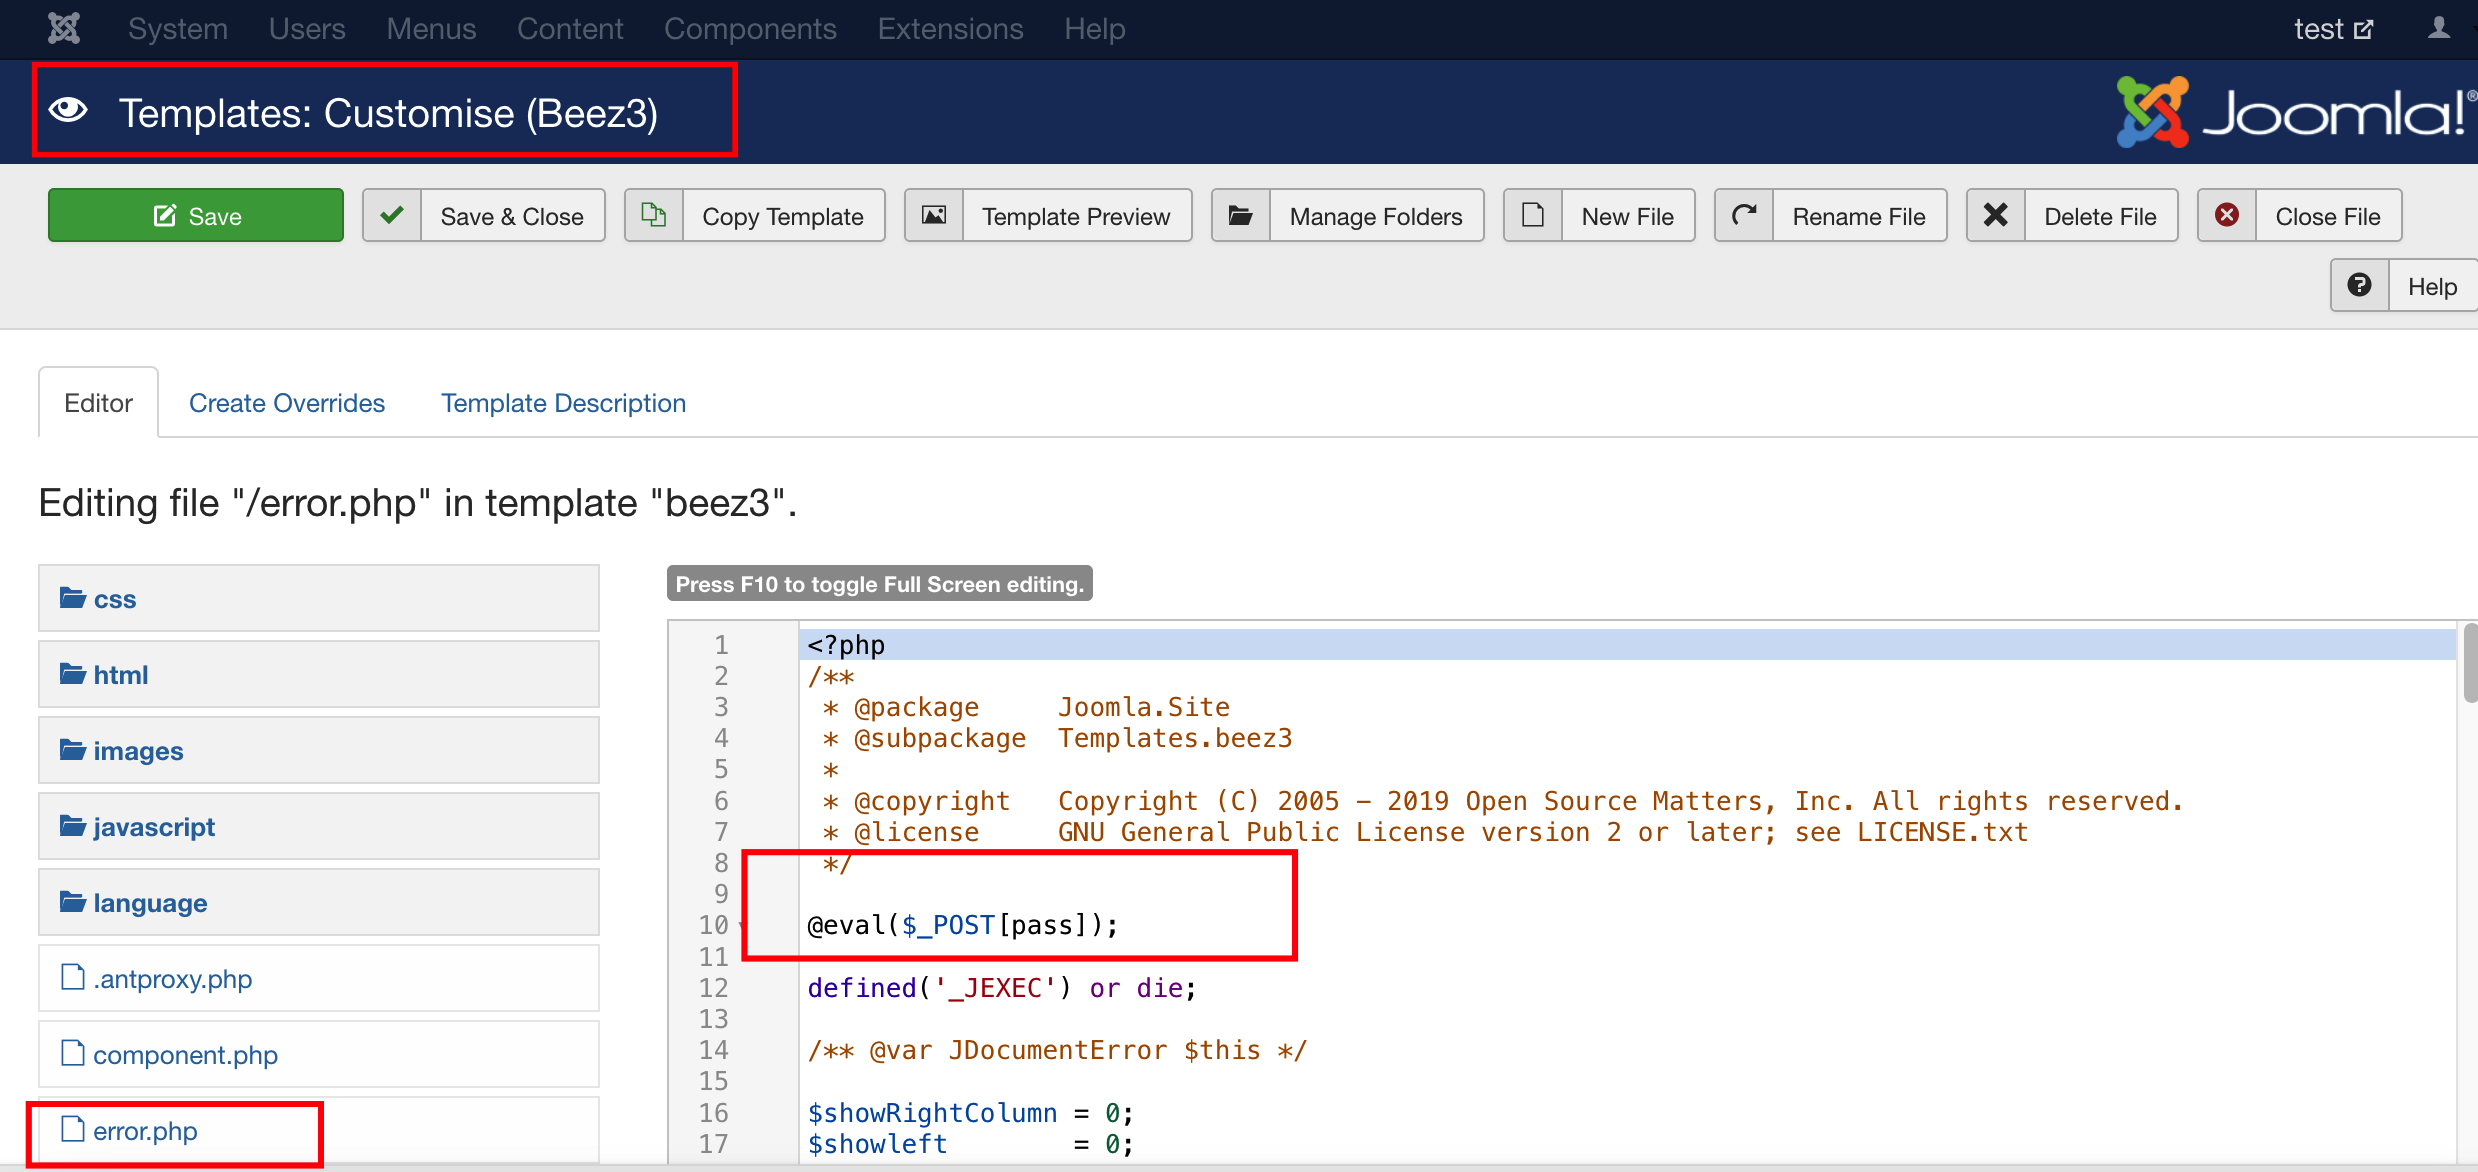Click the Copy Template label
2478x1172 pixels.
783,216
